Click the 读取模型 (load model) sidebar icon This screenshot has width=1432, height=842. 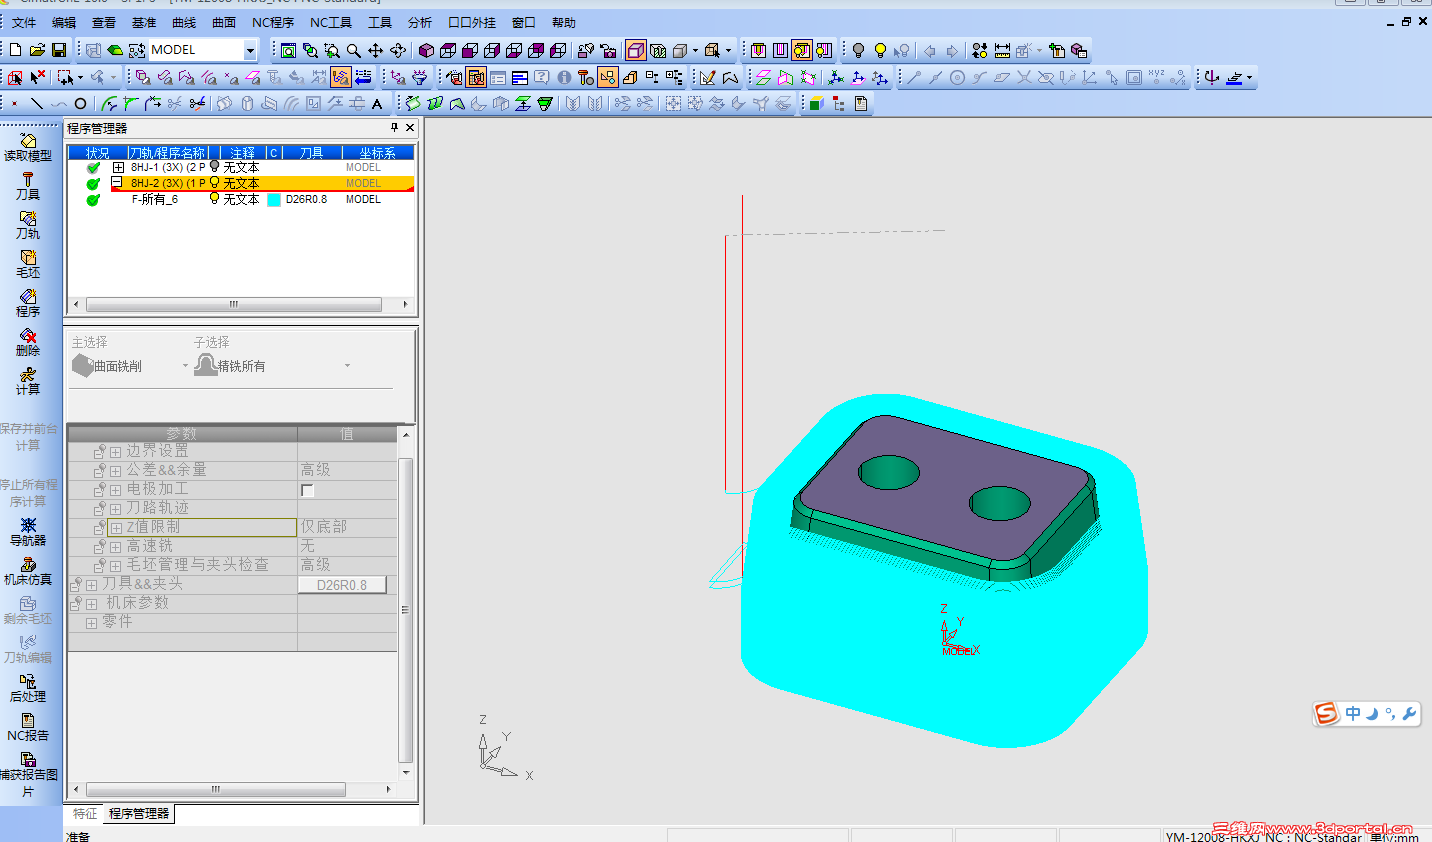28,147
